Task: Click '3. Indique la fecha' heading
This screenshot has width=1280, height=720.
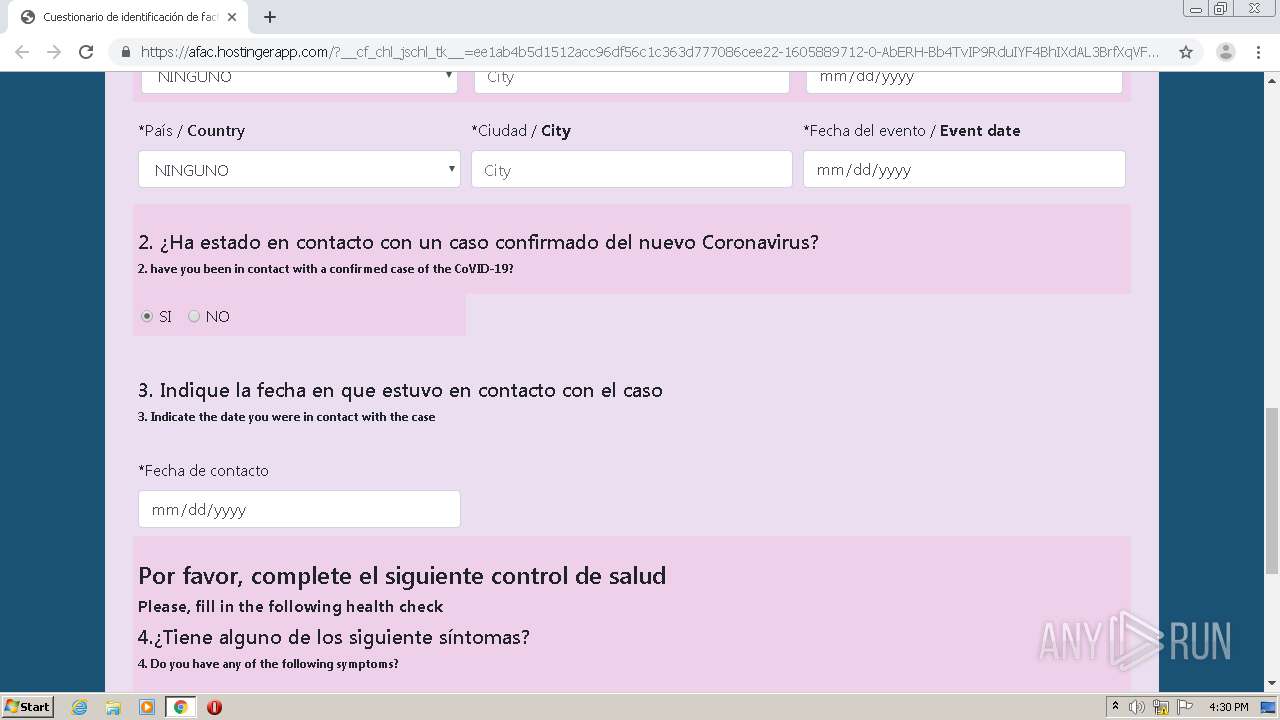Action: coord(400,390)
